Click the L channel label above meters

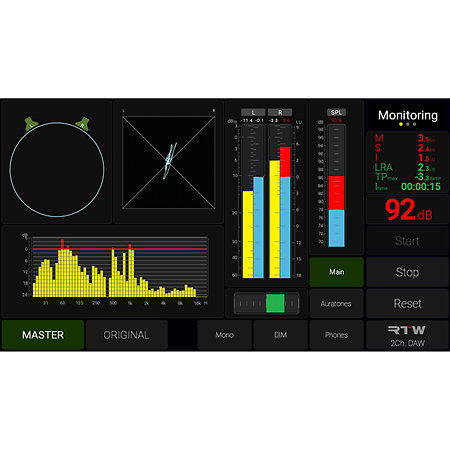pyautogui.click(x=253, y=112)
